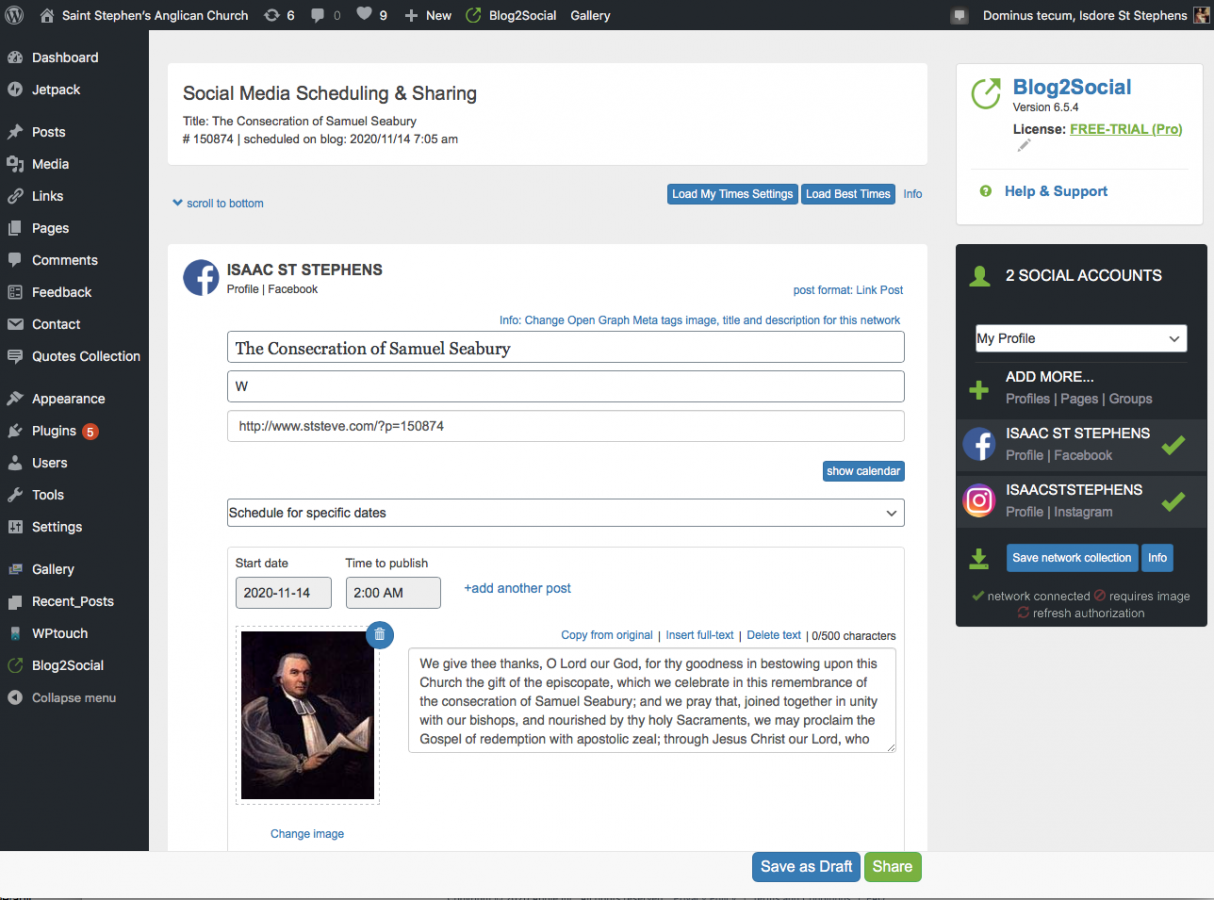Open the post format: Link Post selector

(848, 290)
